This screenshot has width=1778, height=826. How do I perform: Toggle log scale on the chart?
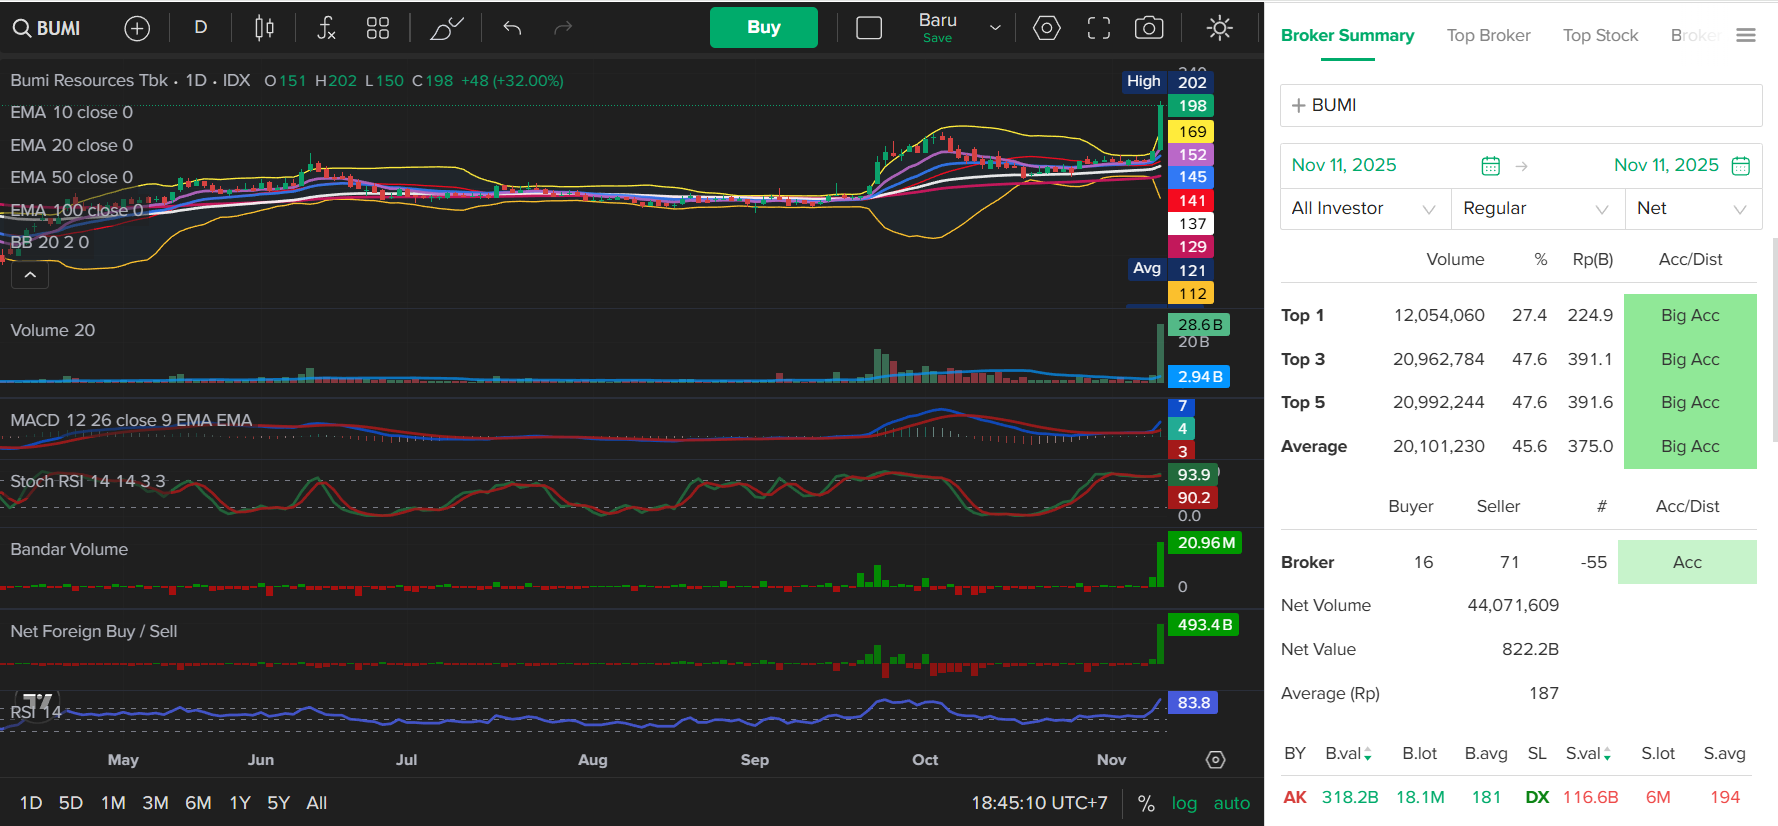click(x=1184, y=803)
